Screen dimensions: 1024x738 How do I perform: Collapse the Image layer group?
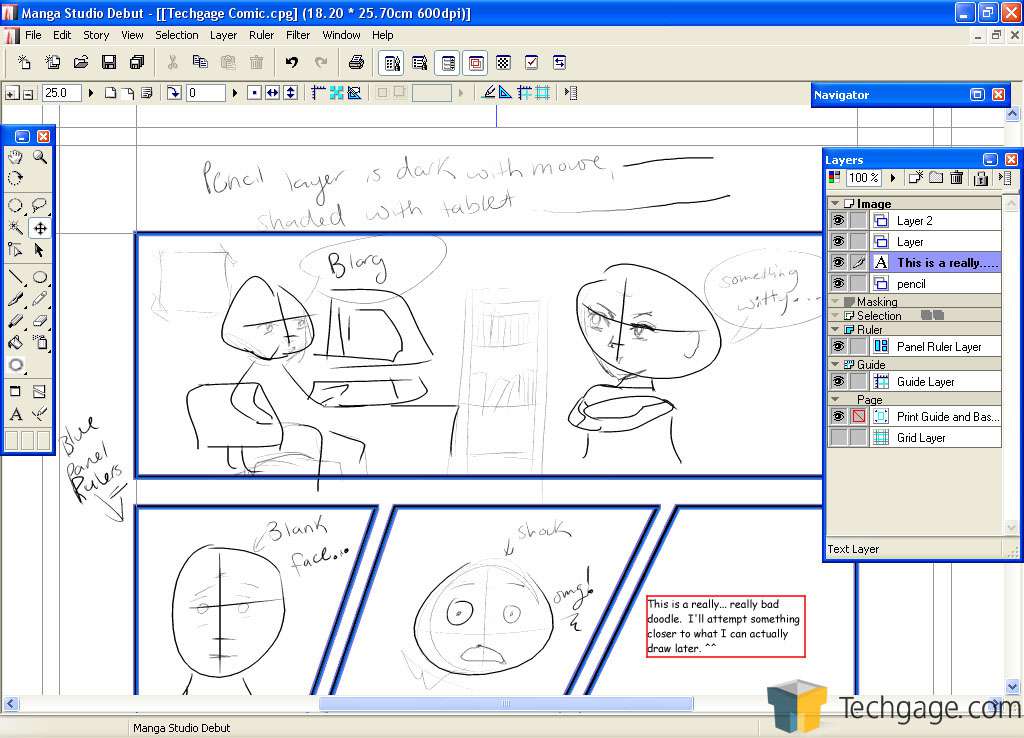(x=835, y=204)
